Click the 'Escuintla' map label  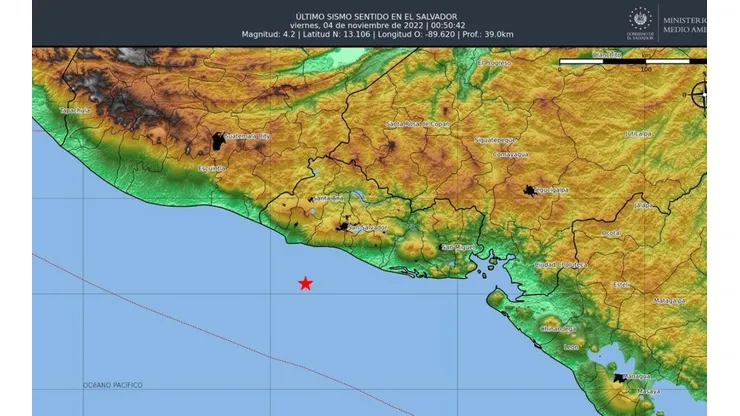[212, 168]
